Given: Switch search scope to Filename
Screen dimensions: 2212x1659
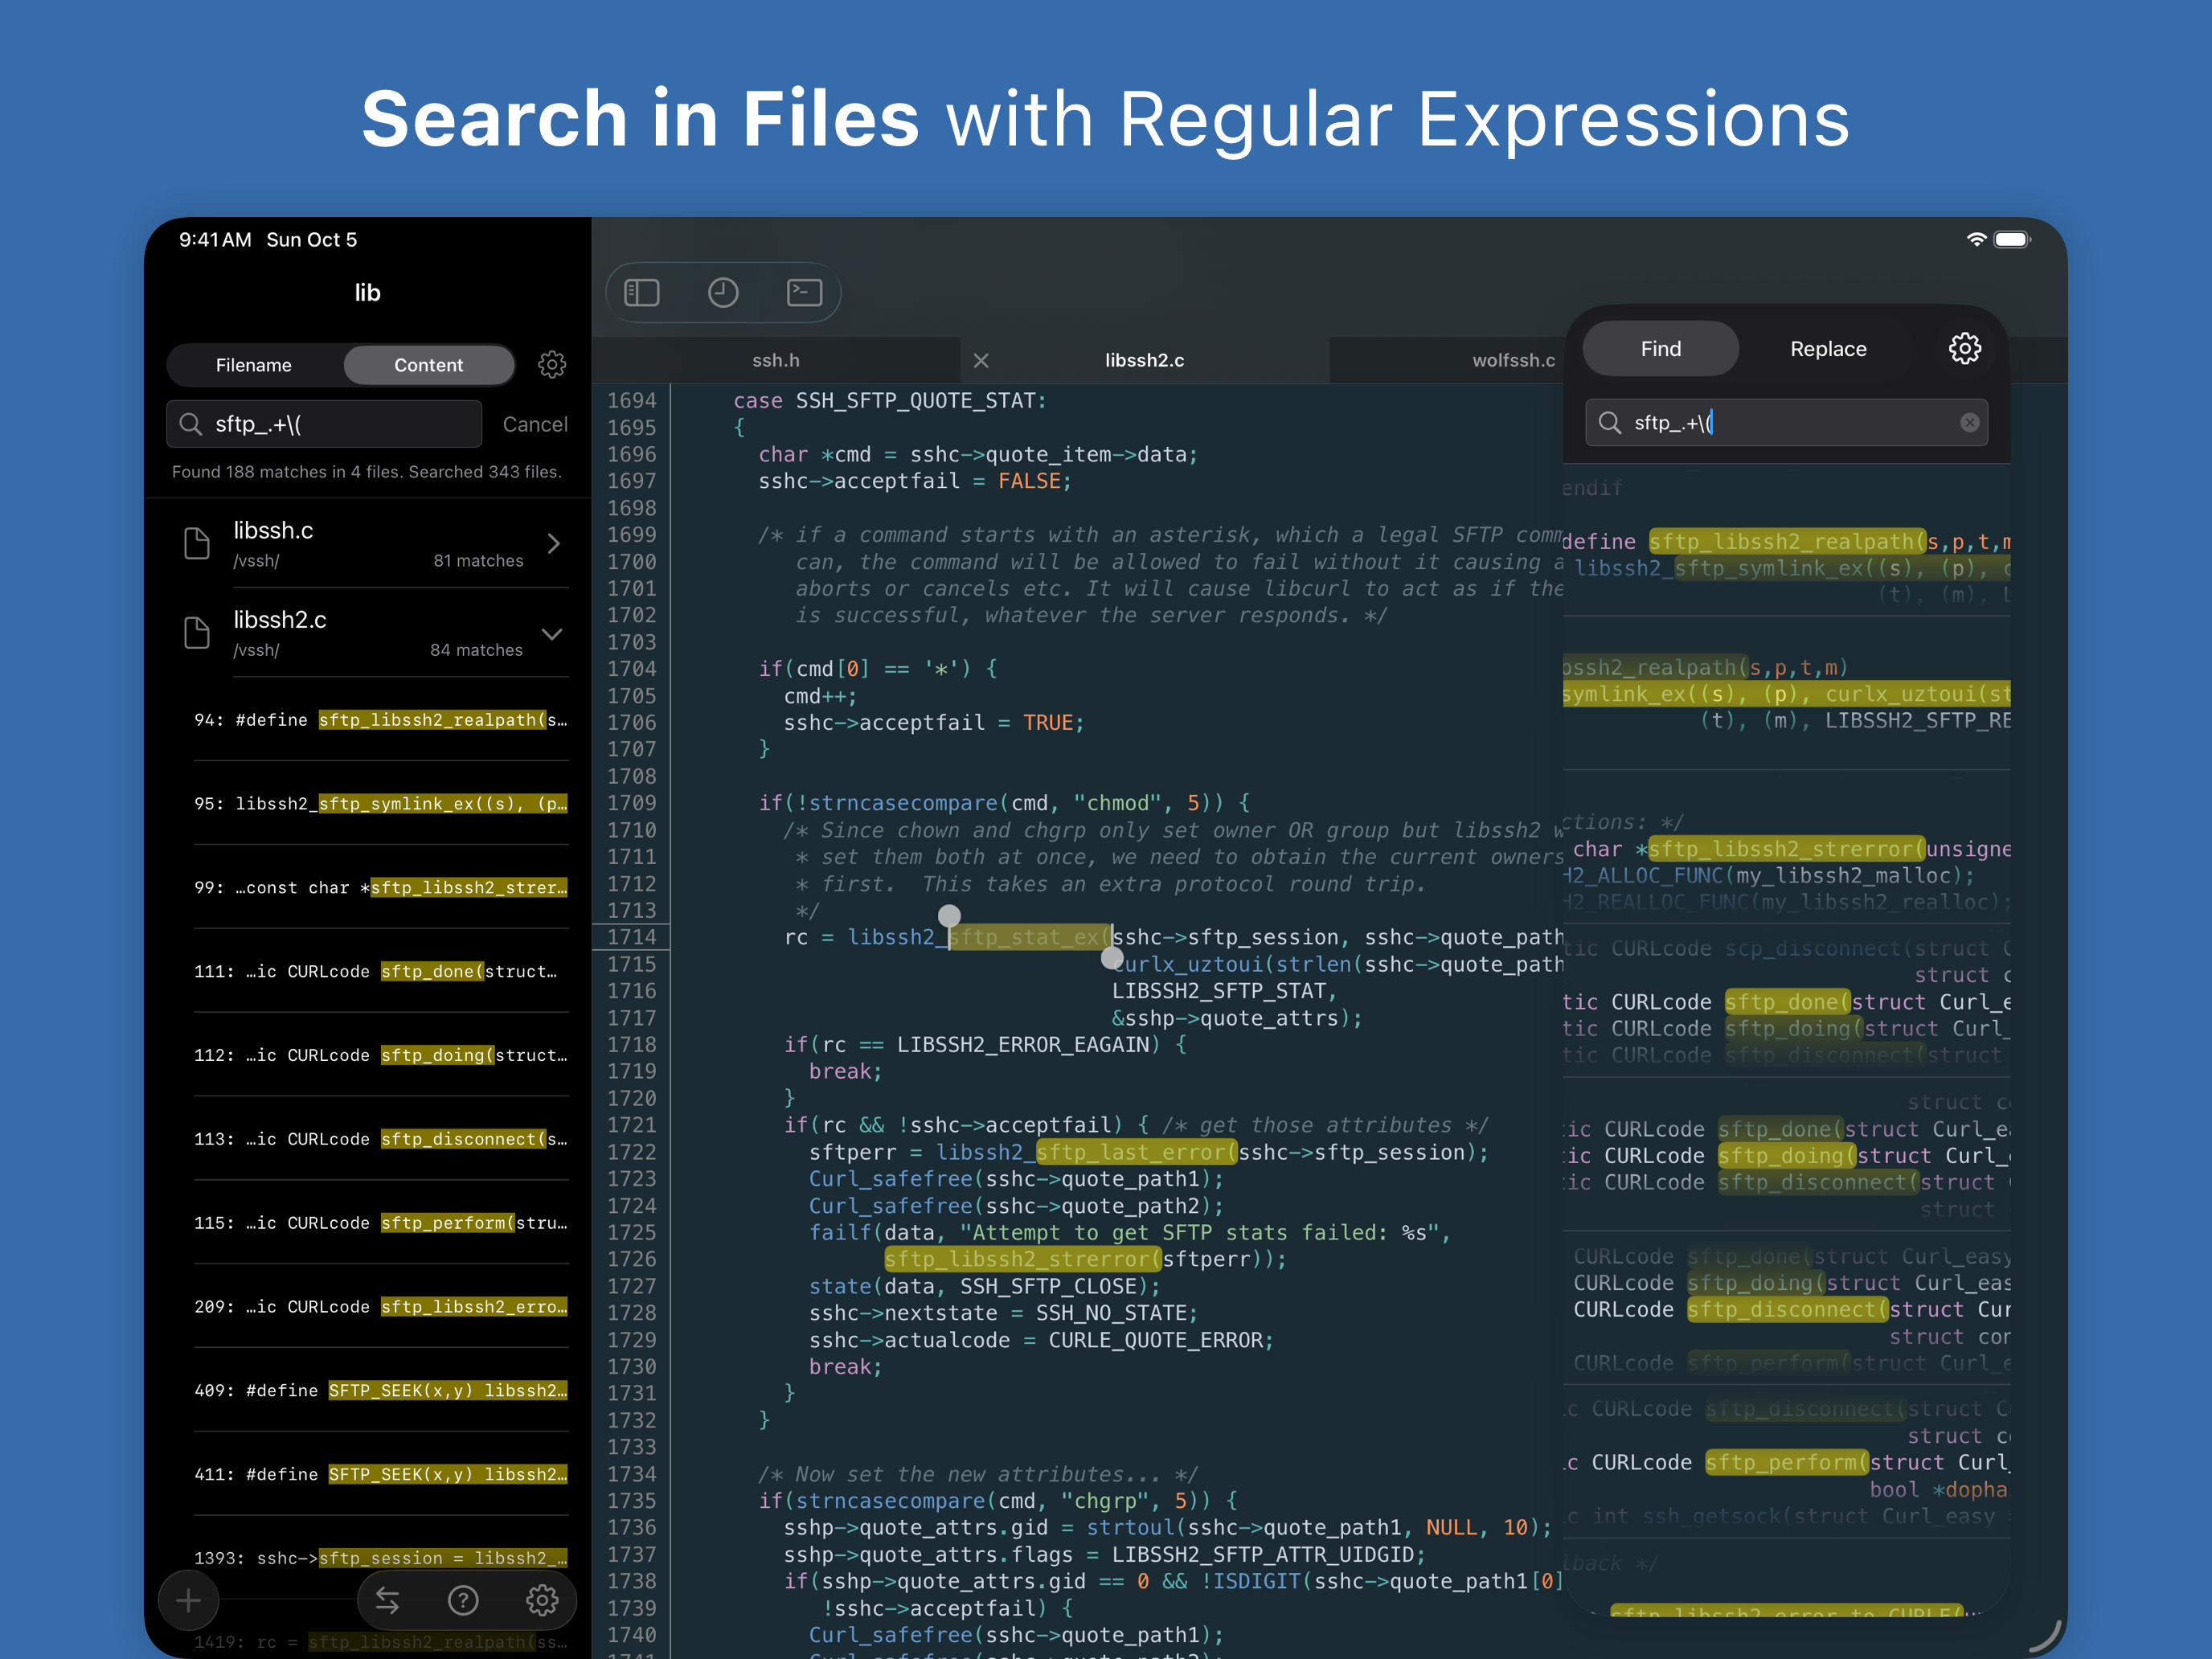Looking at the screenshot, I should pyautogui.click(x=254, y=364).
